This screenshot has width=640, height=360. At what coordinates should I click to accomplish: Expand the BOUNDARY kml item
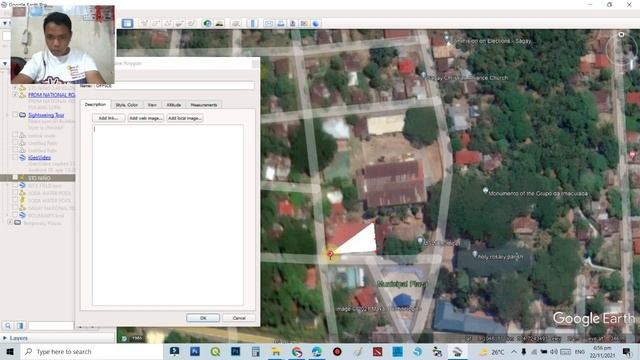pyautogui.click(x=7, y=215)
